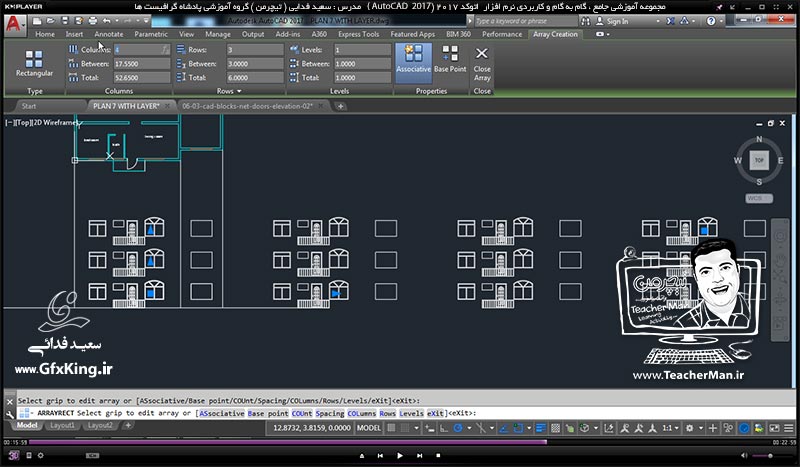The image size is (800, 467).
Task: Toggle Object Snap Tracking in status bar
Action: (504, 428)
